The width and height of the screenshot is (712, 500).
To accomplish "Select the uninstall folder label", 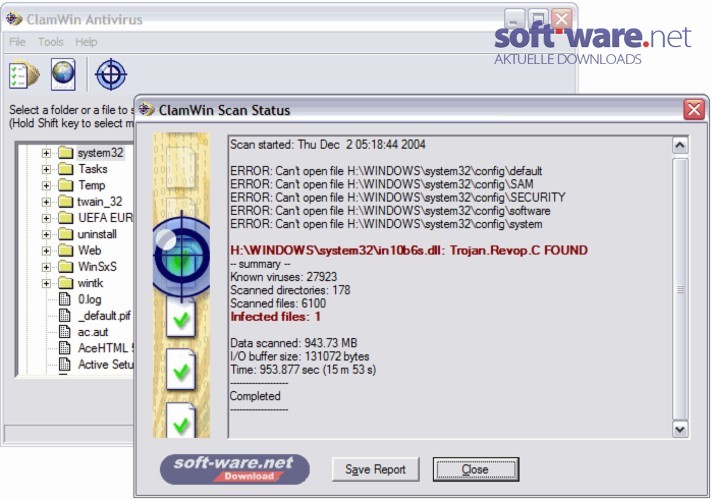I will point(97,234).
